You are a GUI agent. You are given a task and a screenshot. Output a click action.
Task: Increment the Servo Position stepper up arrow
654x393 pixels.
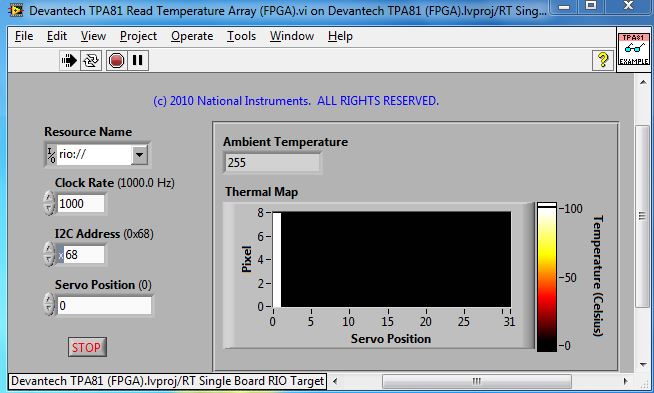point(49,299)
